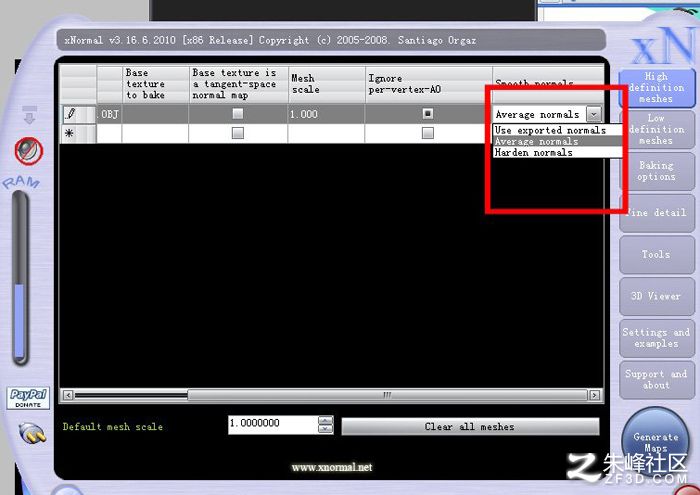
Task: Select 'Use exported normals' option
Action: [x=558, y=130]
